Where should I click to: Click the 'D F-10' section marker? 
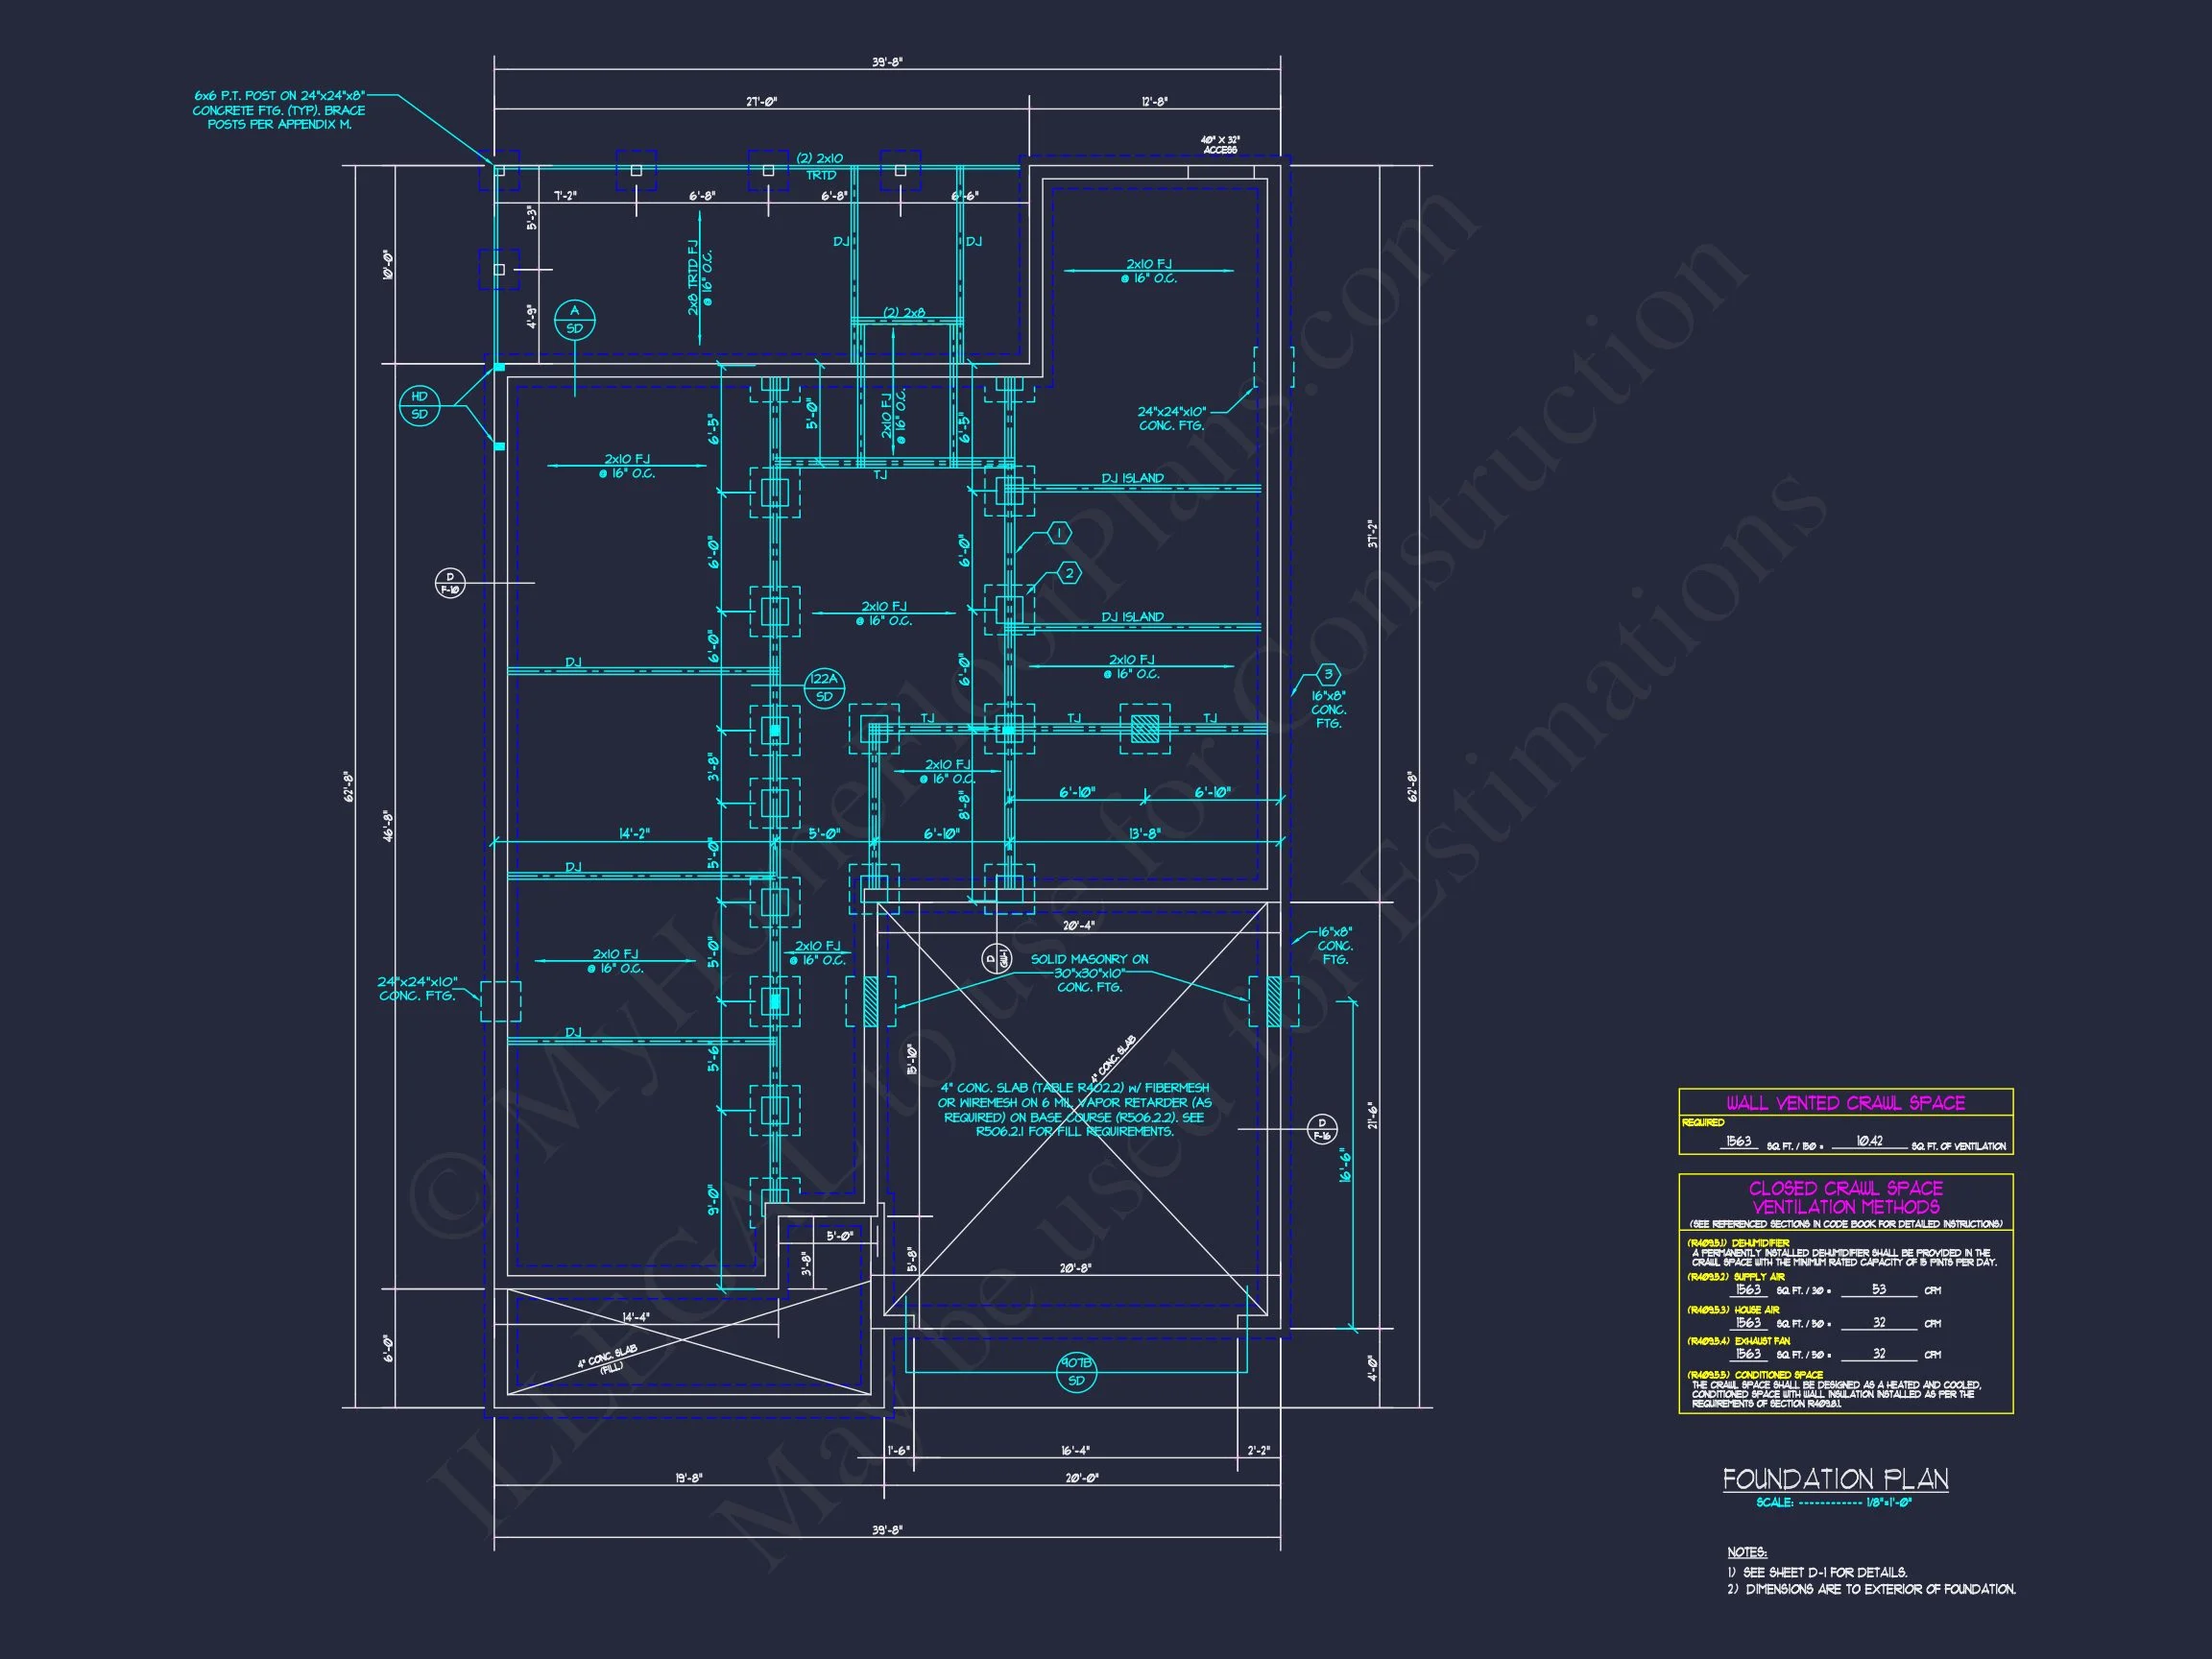[449, 582]
